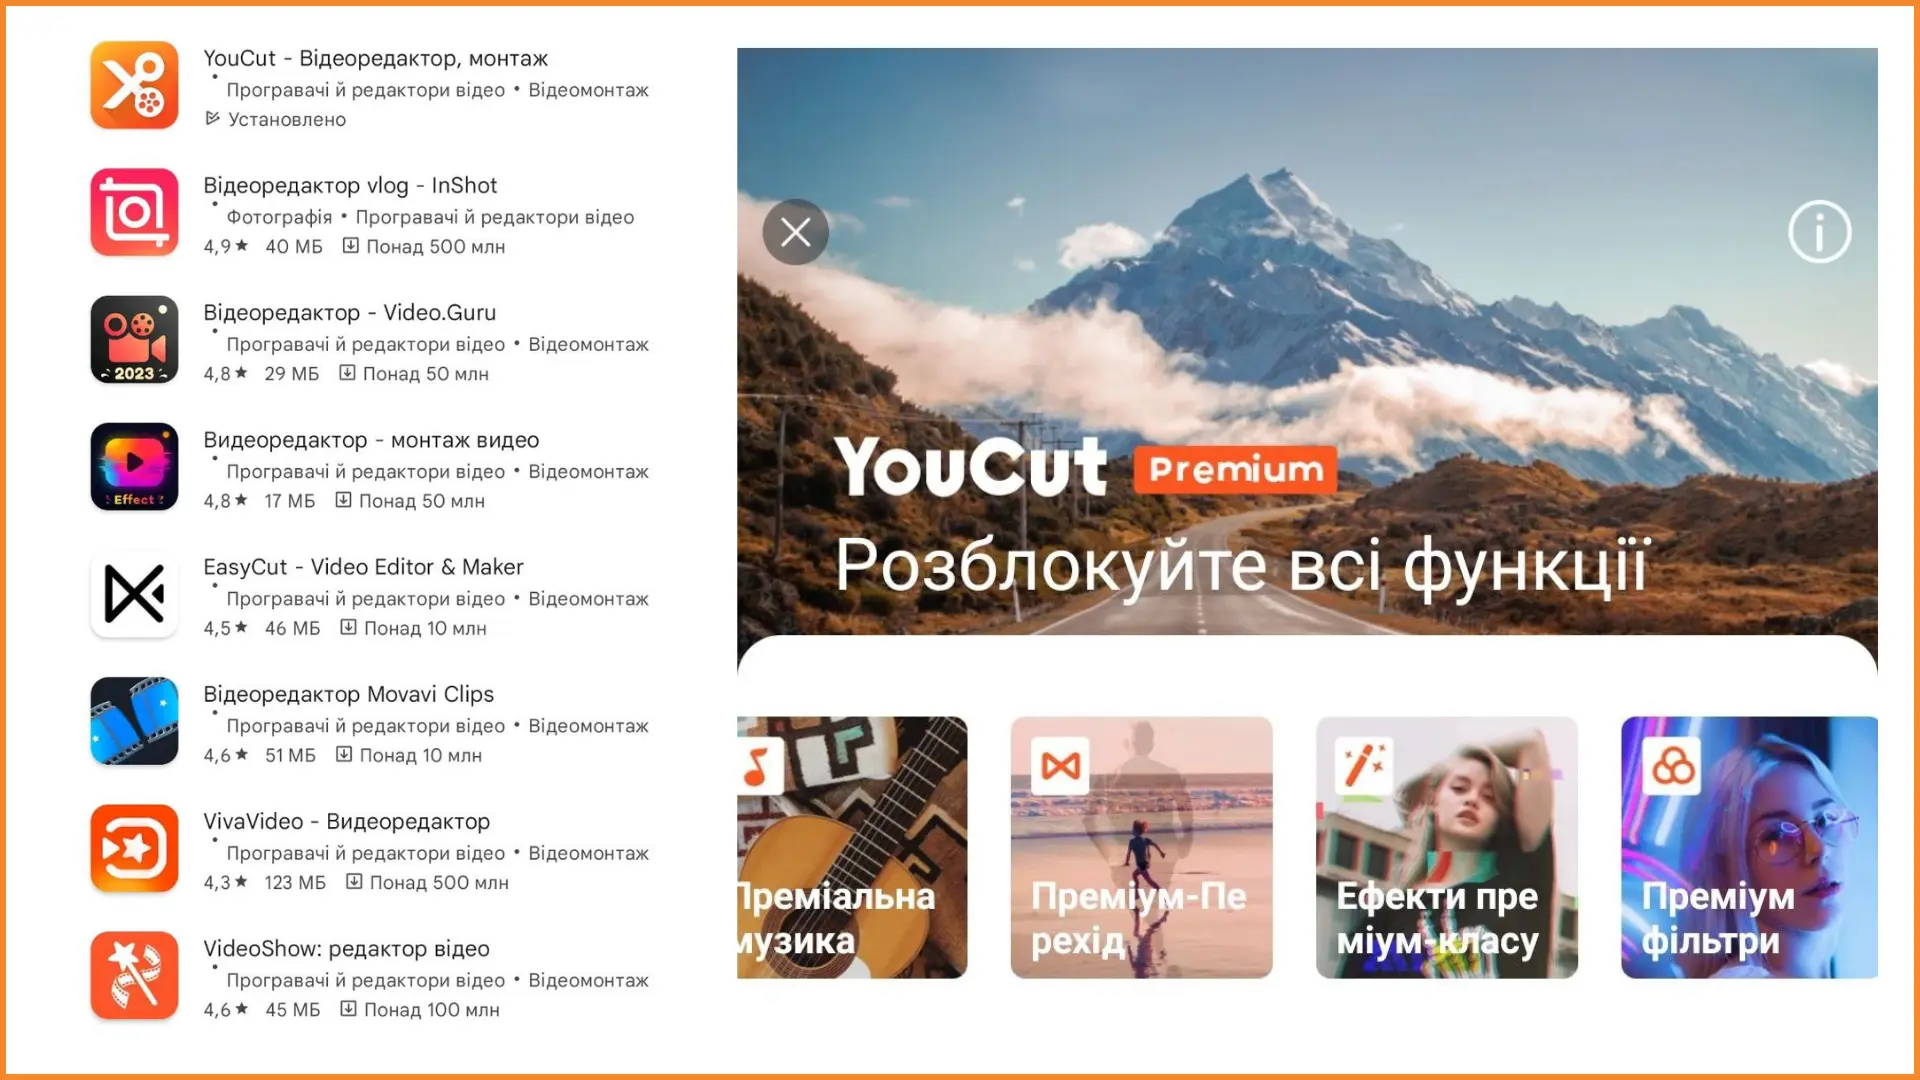This screenshot has height=1080, width=1920.
Task: Select the Преміум-Перехід feature card
Action: pyautogui.click(x=1141, y=847)
